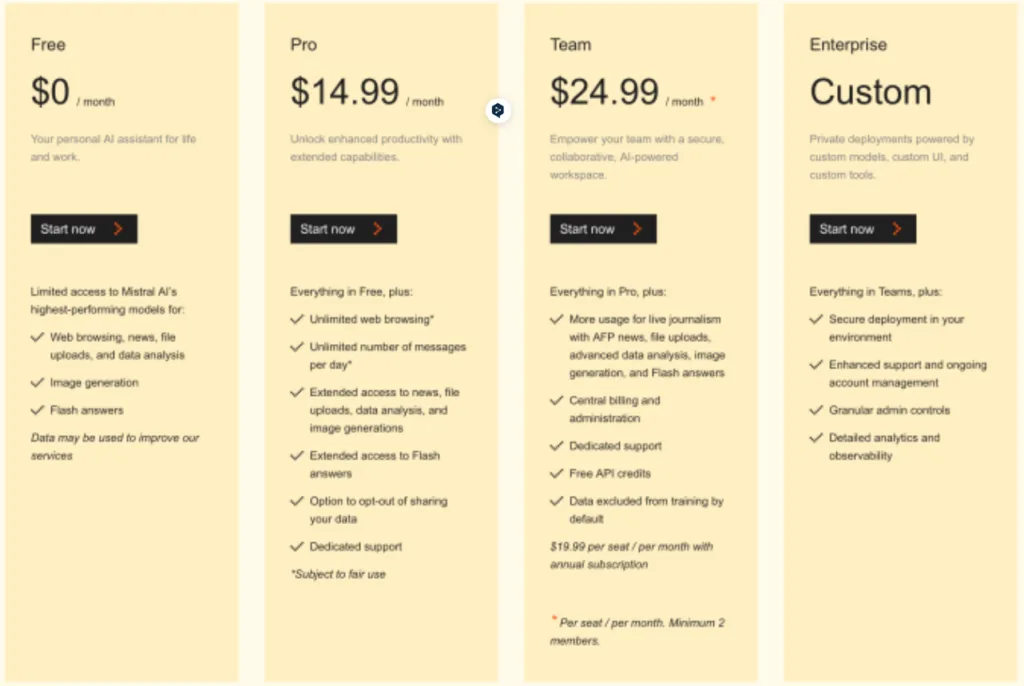Click the Per seat minimum 2 members note
The width and height of the screenshot is (1024, 686).
pyautogui.click(x=637, y=631)
